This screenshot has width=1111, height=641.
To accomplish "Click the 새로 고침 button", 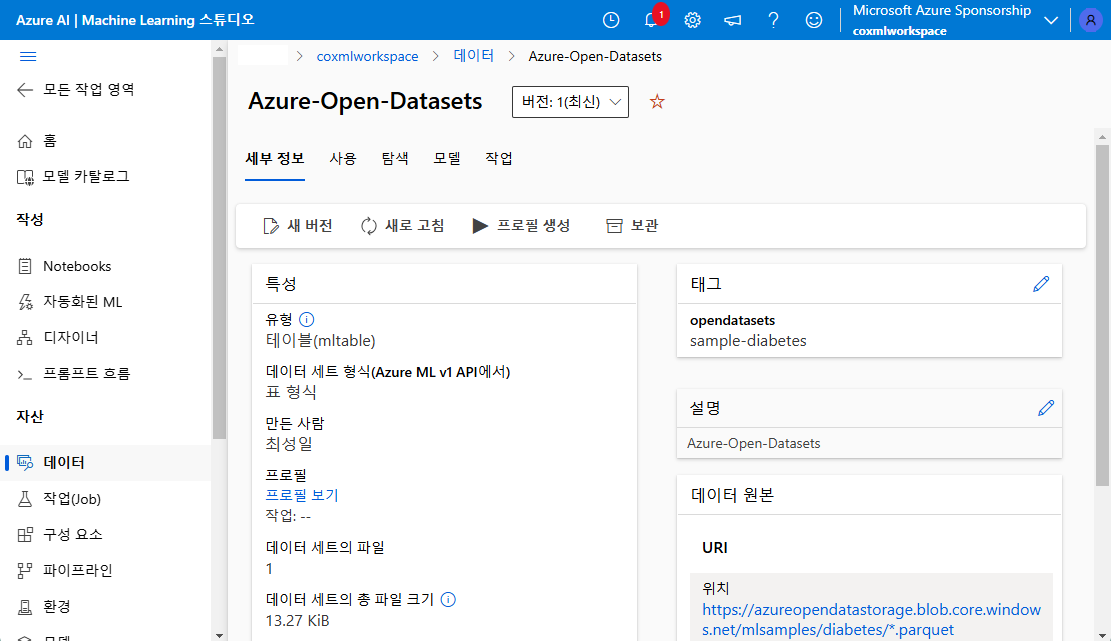I will click(402, 226).
